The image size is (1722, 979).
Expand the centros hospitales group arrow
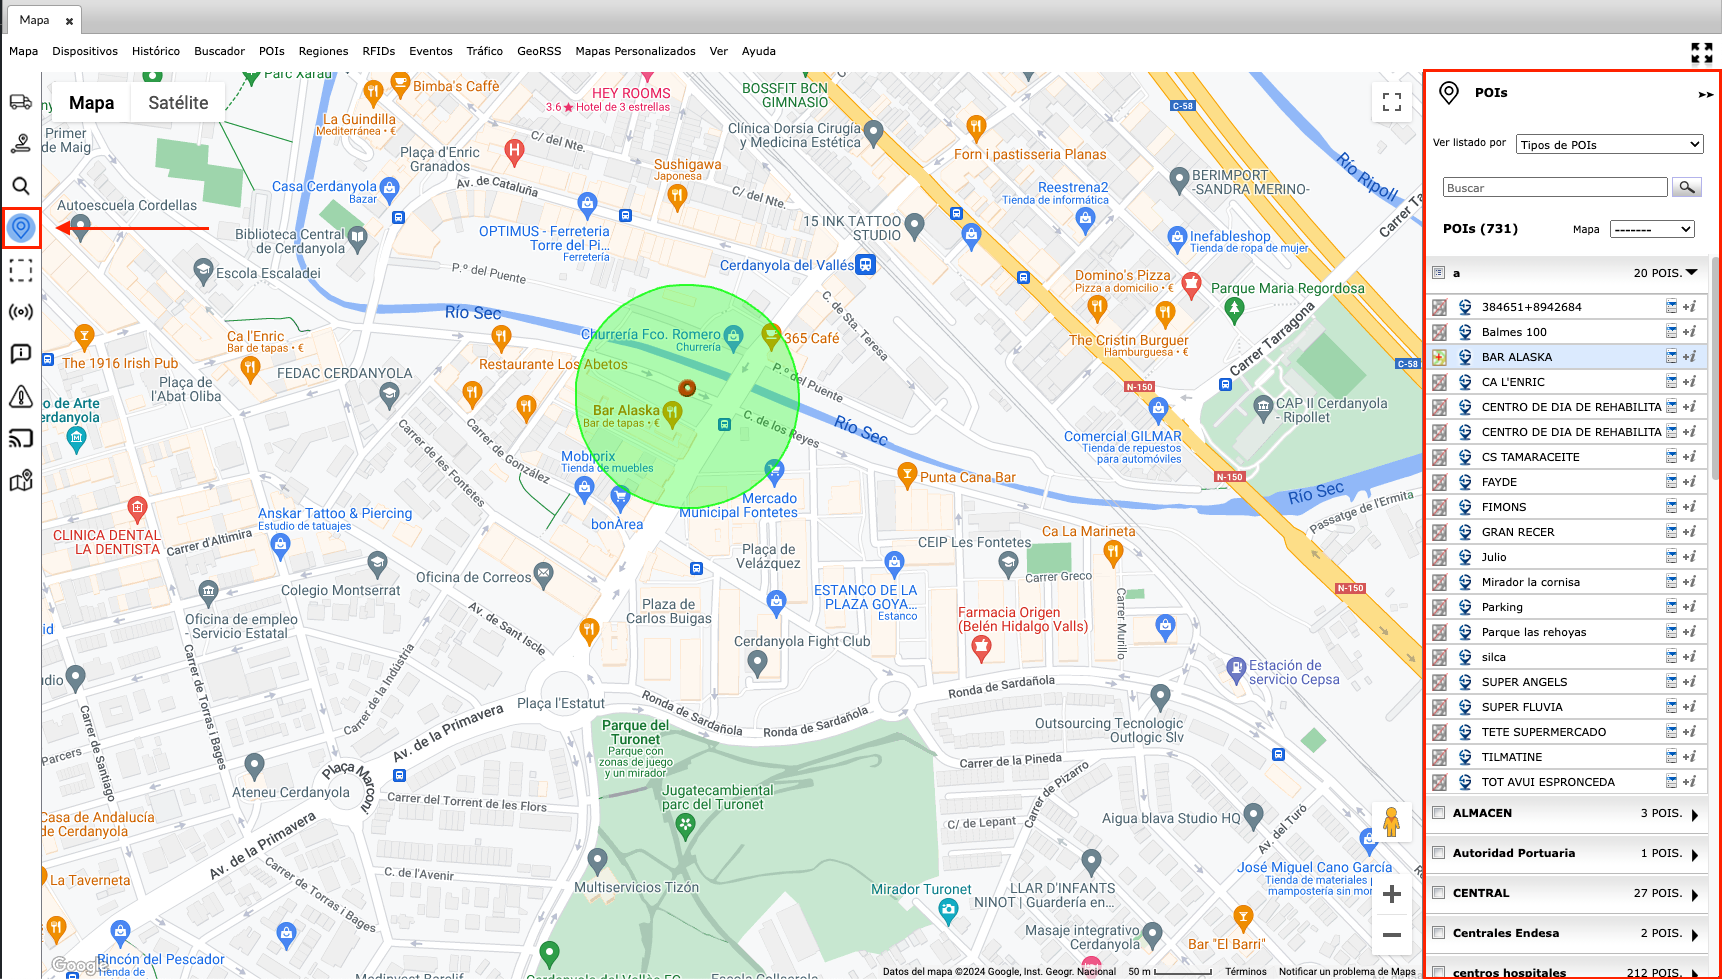(x=1695, y=973)
